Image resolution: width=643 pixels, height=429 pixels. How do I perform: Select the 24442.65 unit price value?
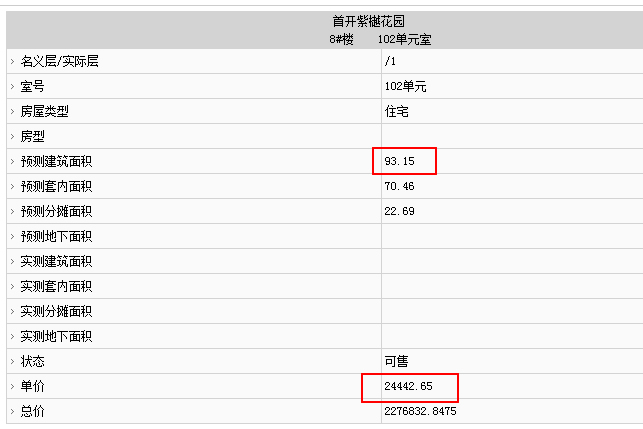pos(408,386)
